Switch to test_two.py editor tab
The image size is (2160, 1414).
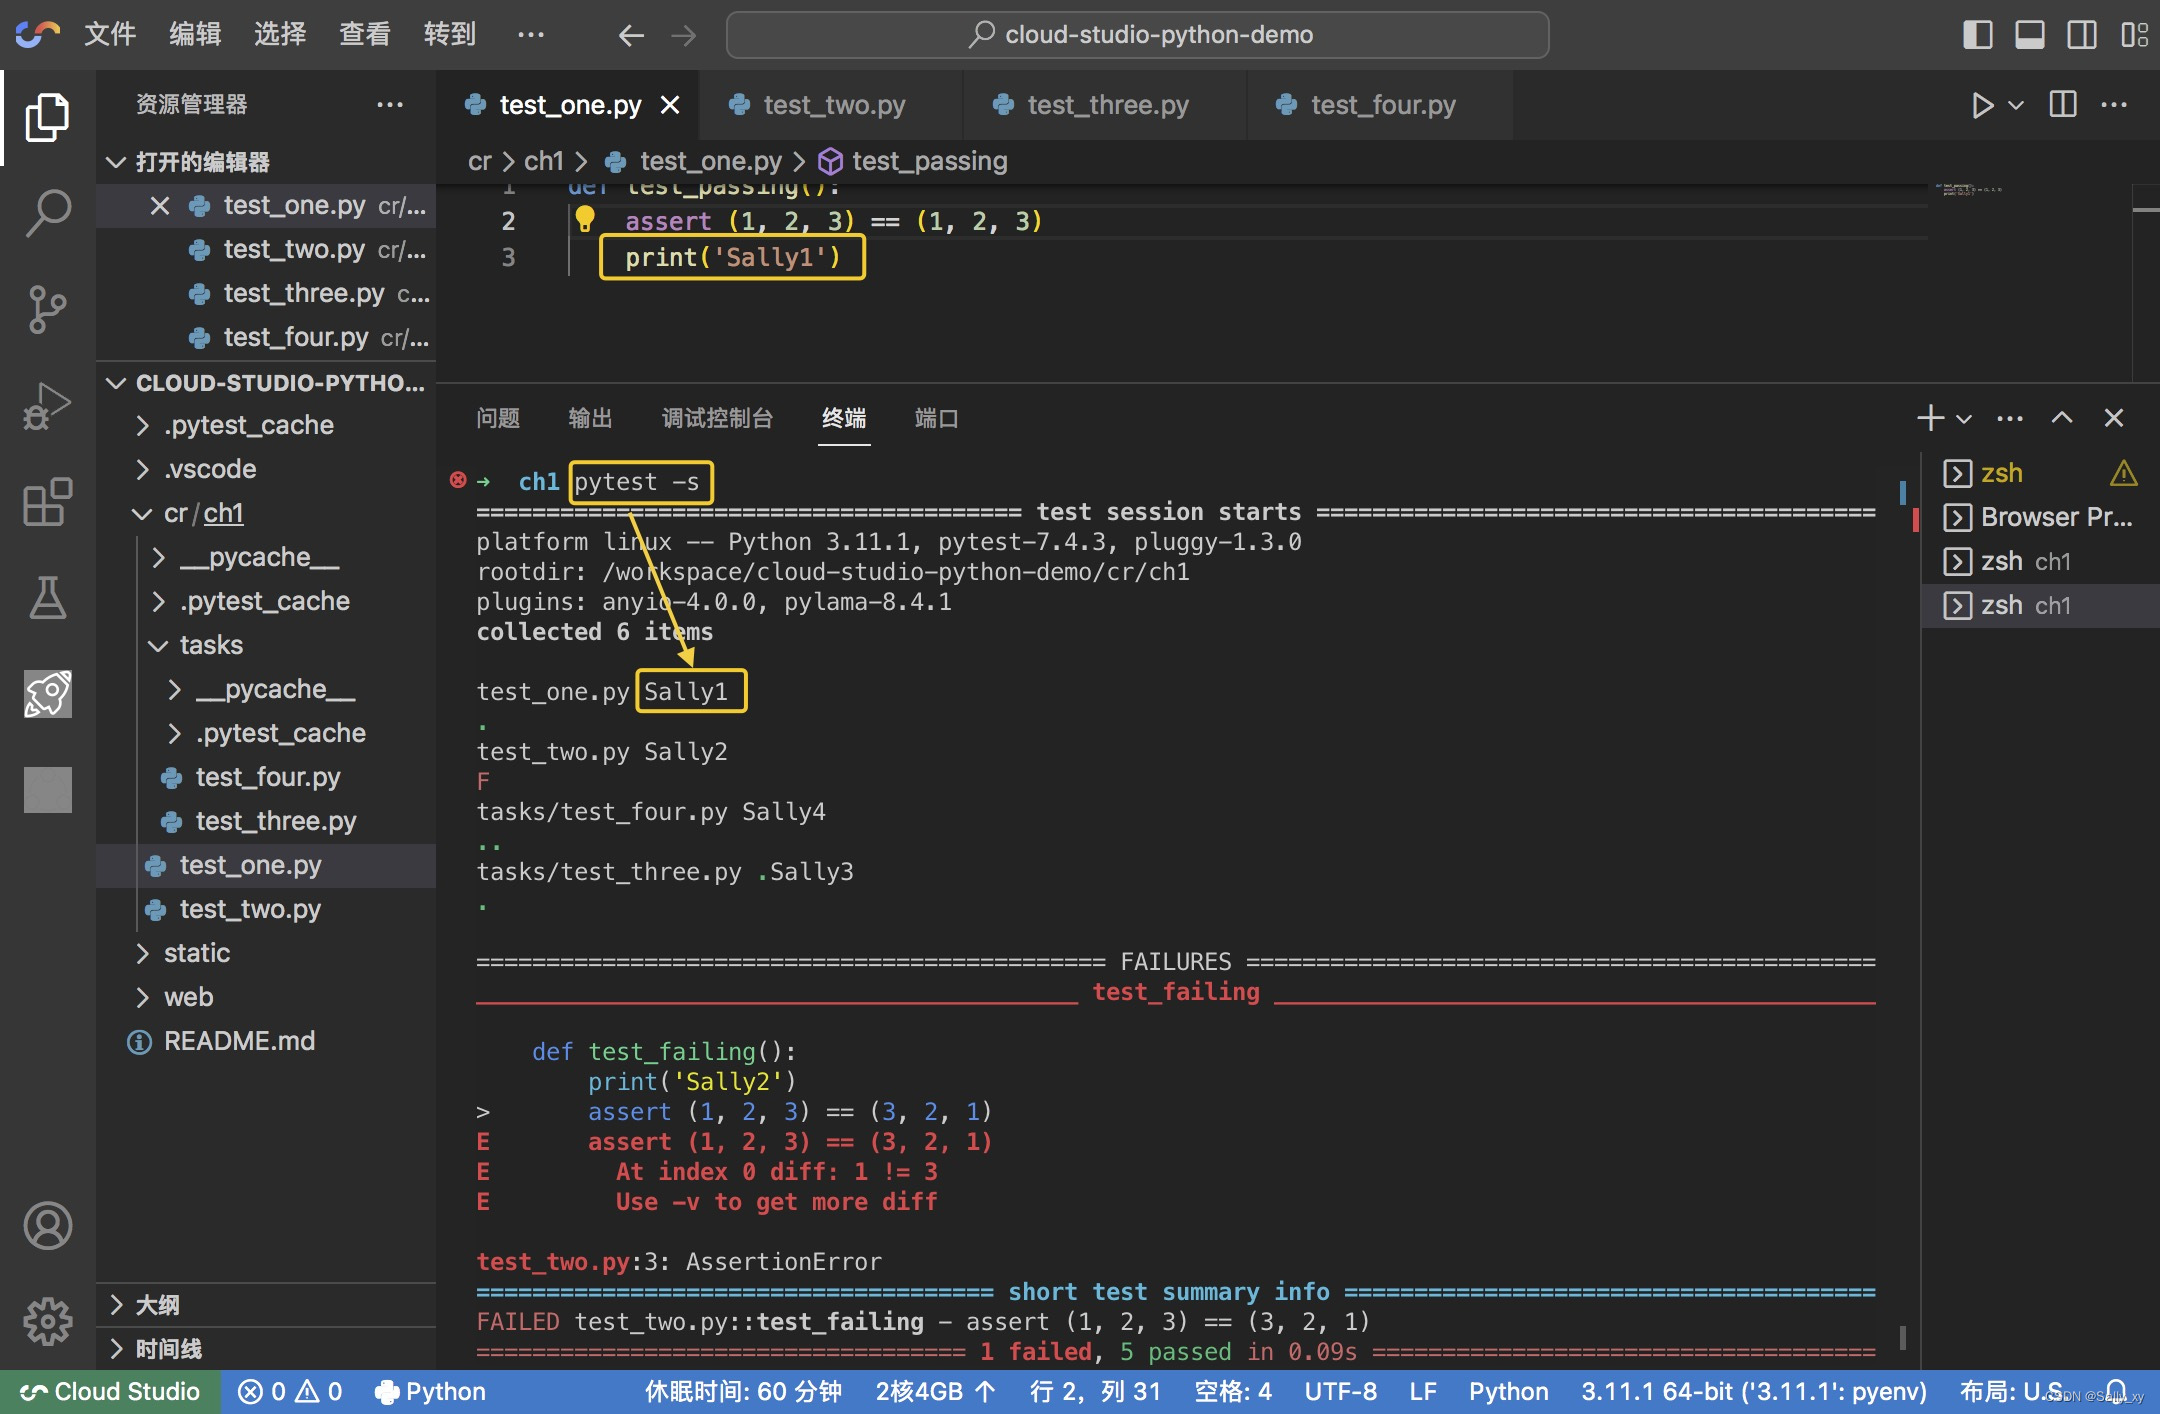[831, 105]
